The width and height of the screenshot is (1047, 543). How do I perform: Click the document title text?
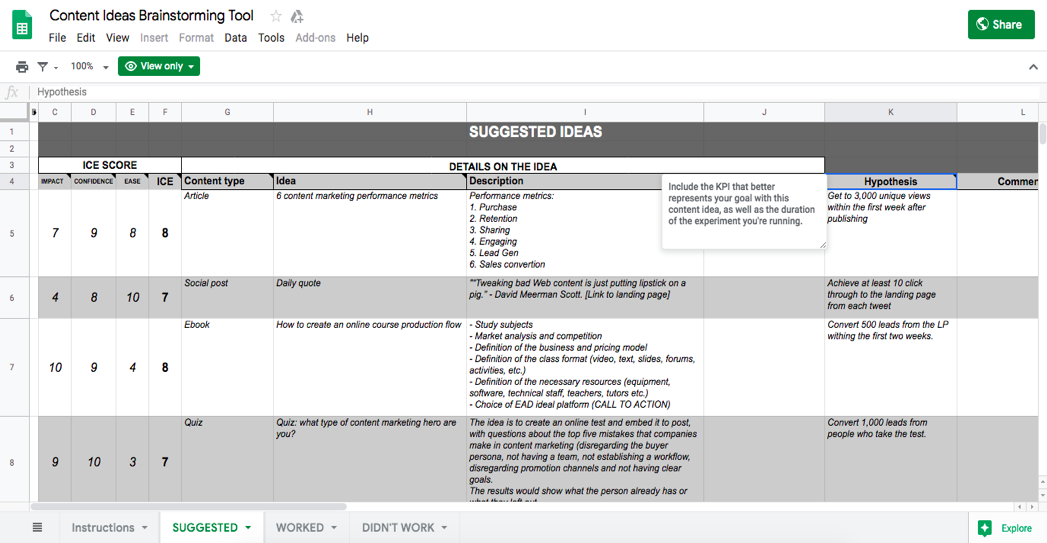tap(152, 15)
